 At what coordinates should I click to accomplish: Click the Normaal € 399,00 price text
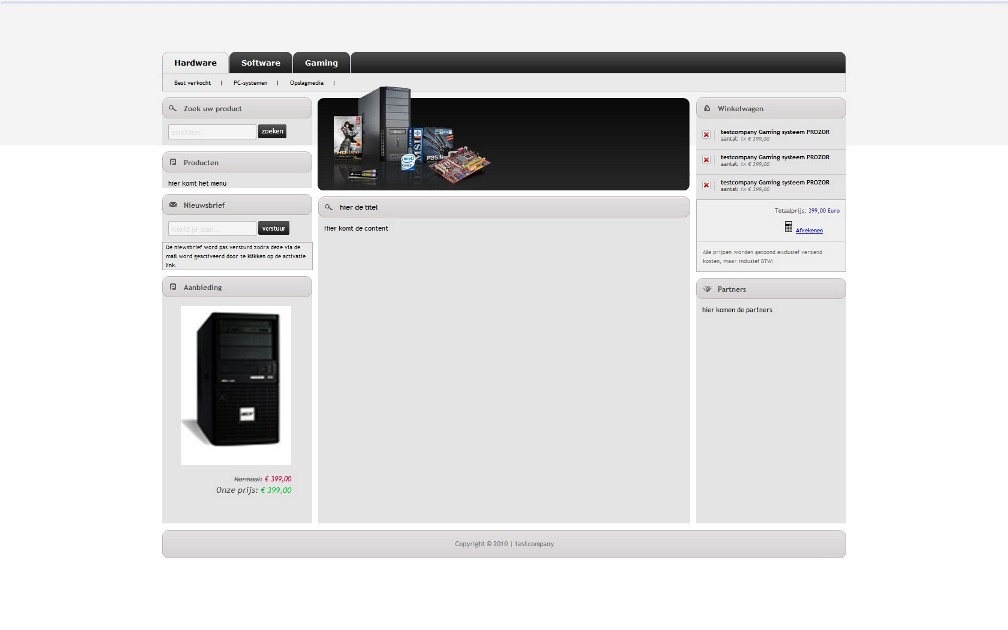[262, 479]
